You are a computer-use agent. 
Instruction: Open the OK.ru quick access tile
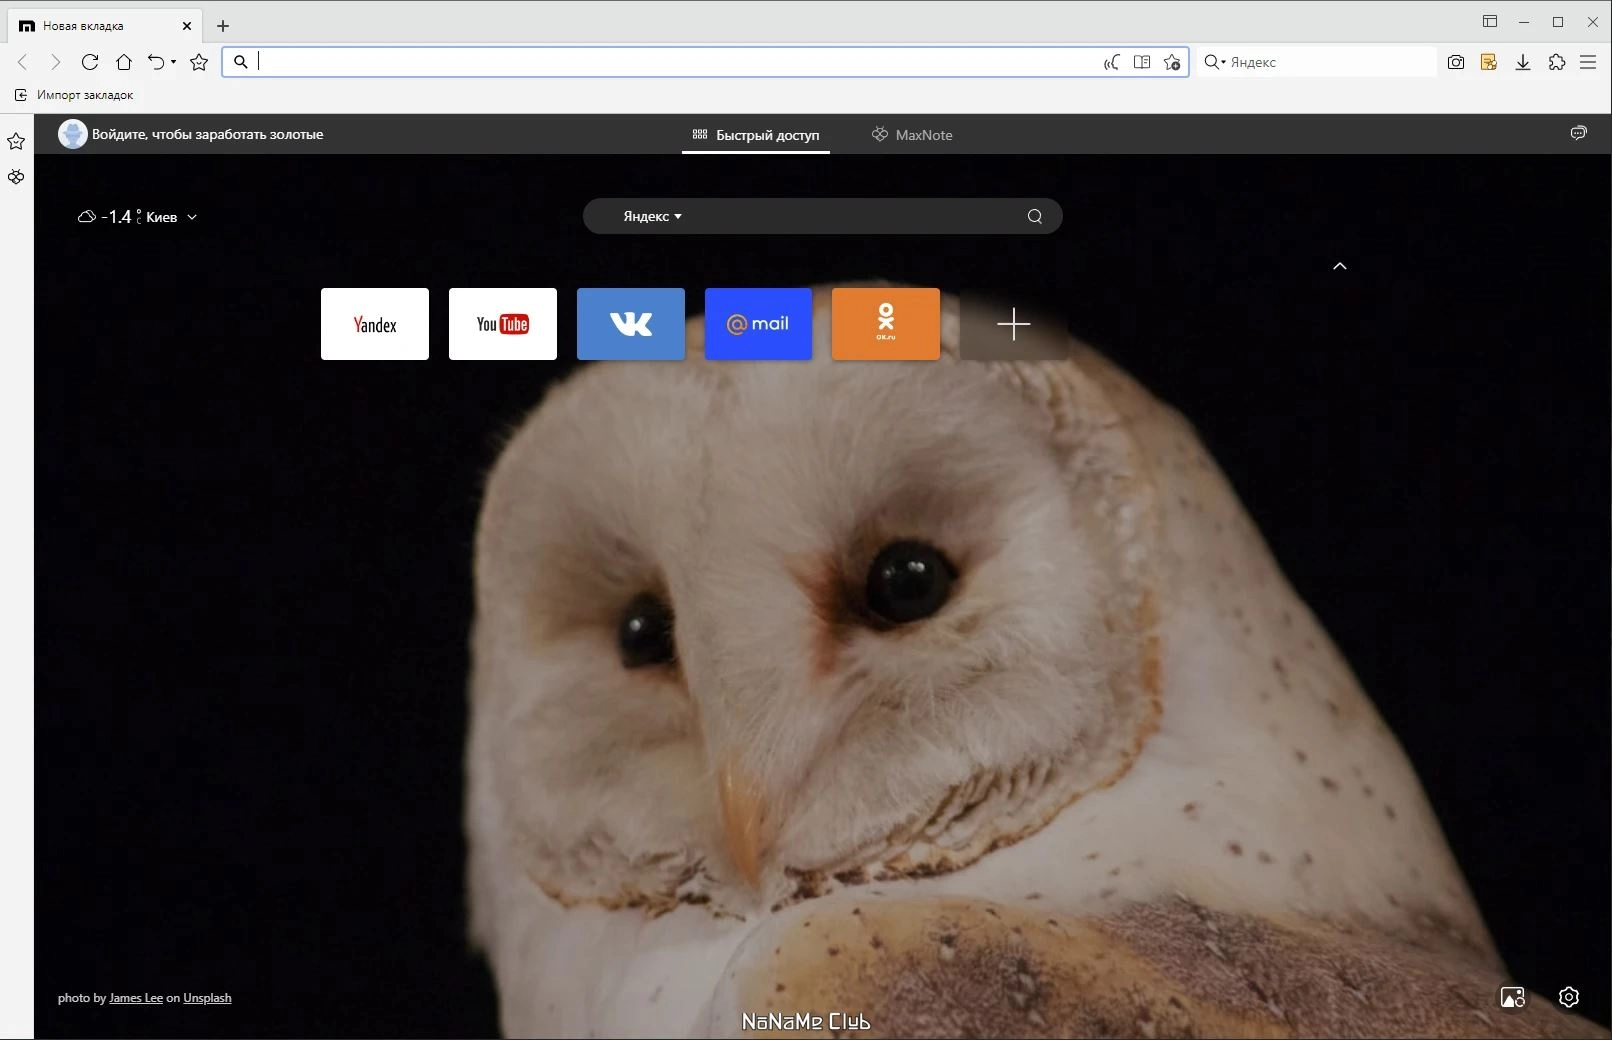(886, 324)
